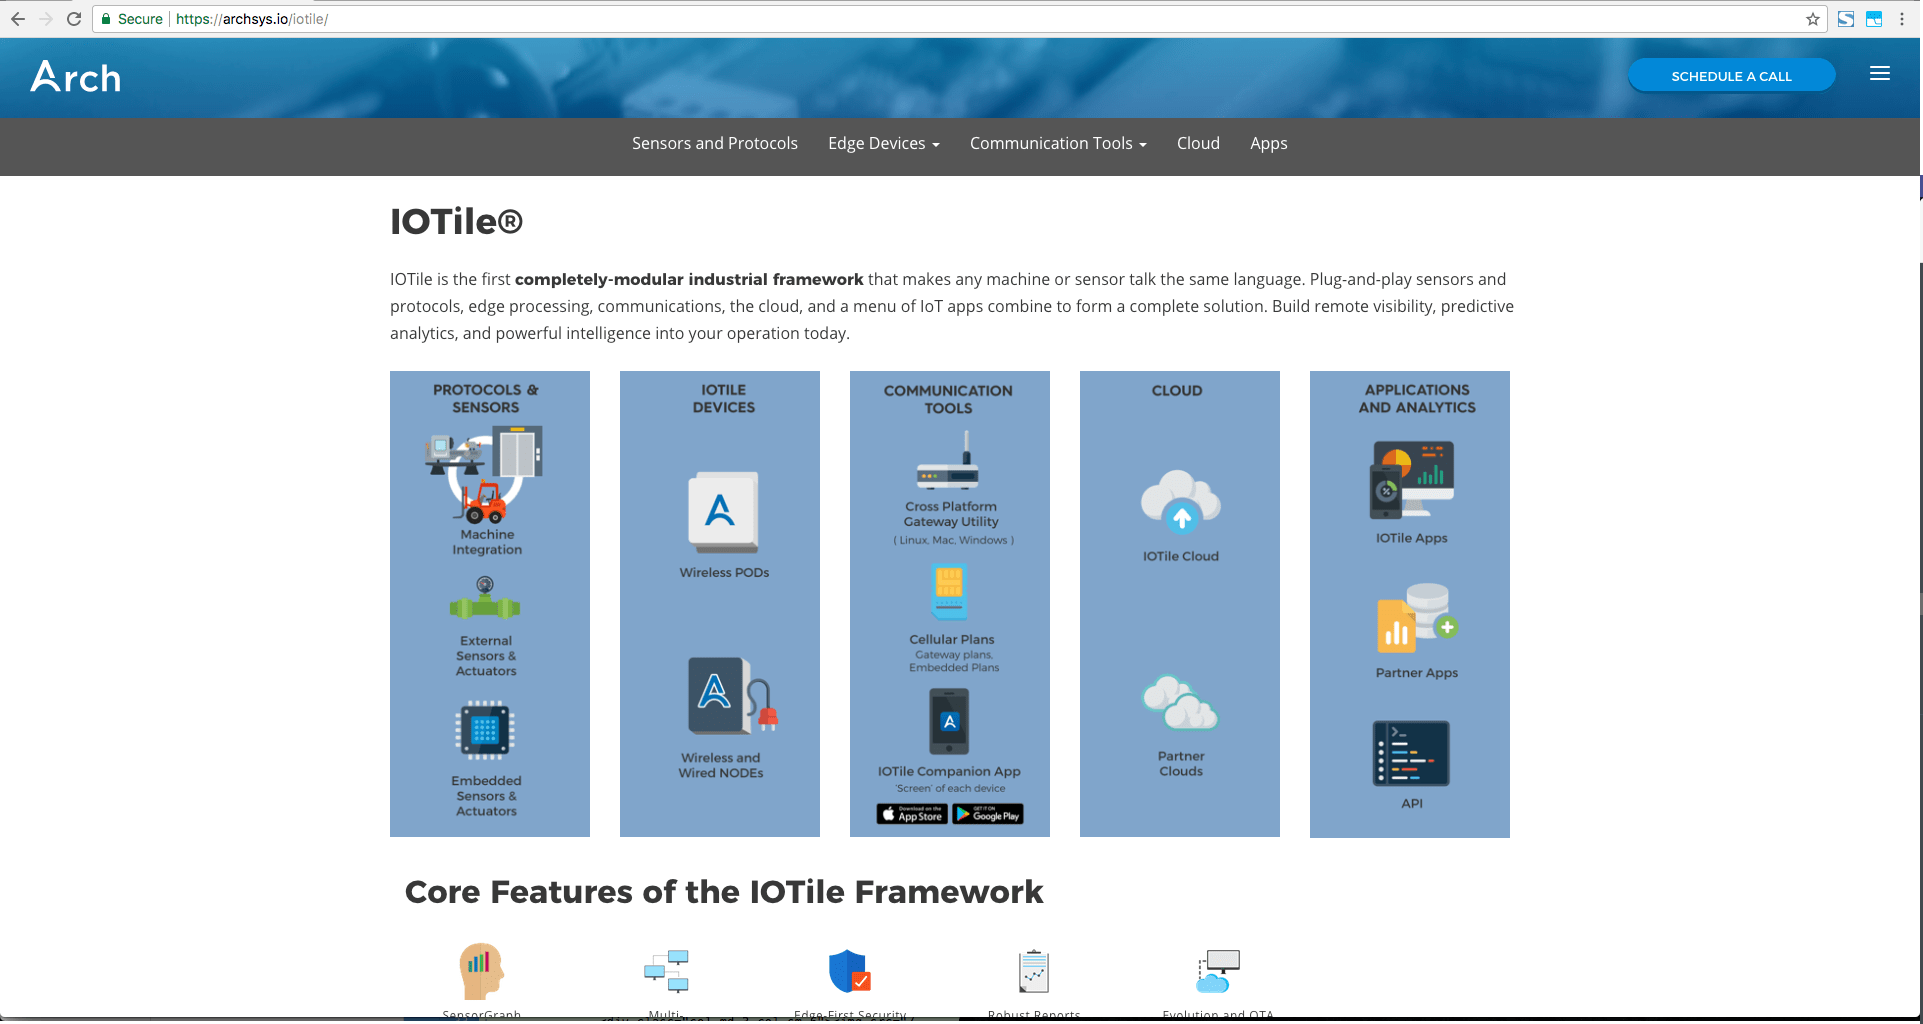
Task: Open the Cloud navigation item
Action: click(x=1197, y=144)
